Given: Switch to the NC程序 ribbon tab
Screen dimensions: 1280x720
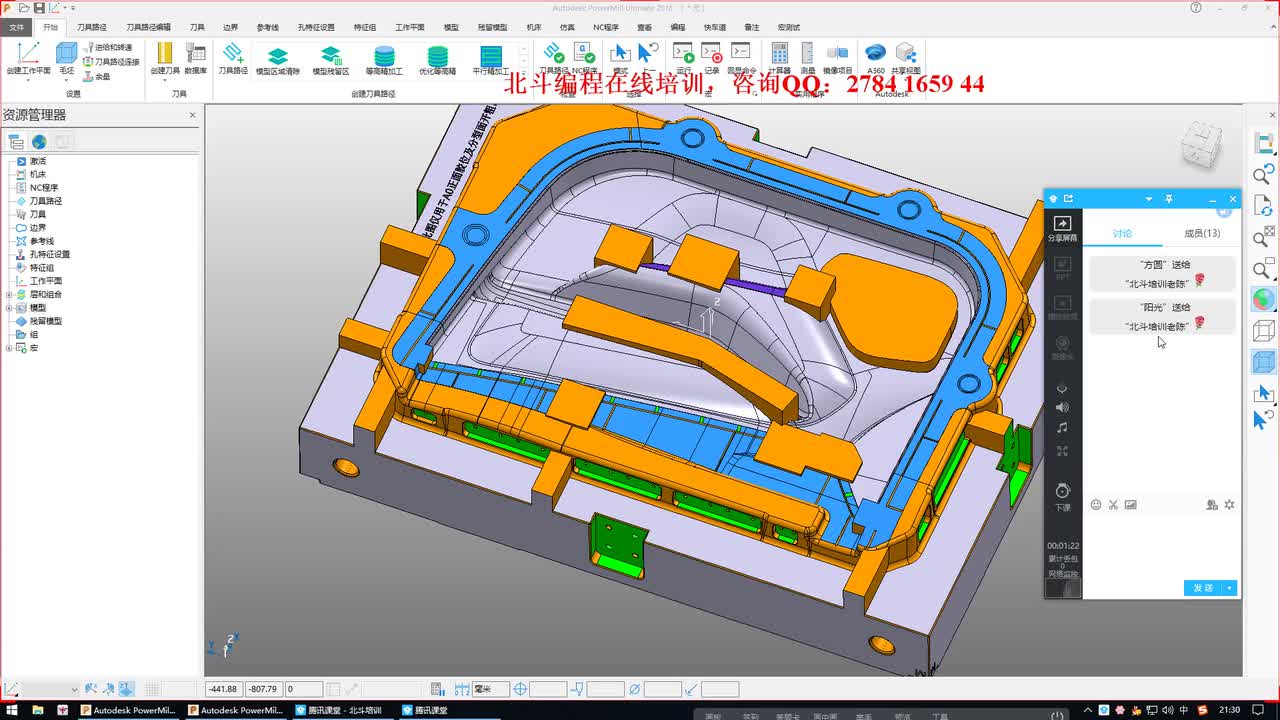Looking at the screenshot, I should coord(606,27).
